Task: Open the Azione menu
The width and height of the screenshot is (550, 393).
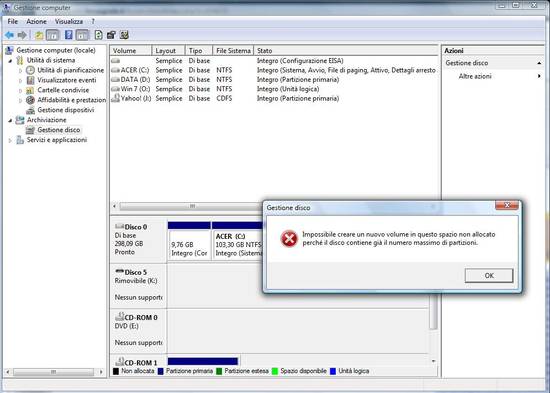Action: click(x=36, y=21)
